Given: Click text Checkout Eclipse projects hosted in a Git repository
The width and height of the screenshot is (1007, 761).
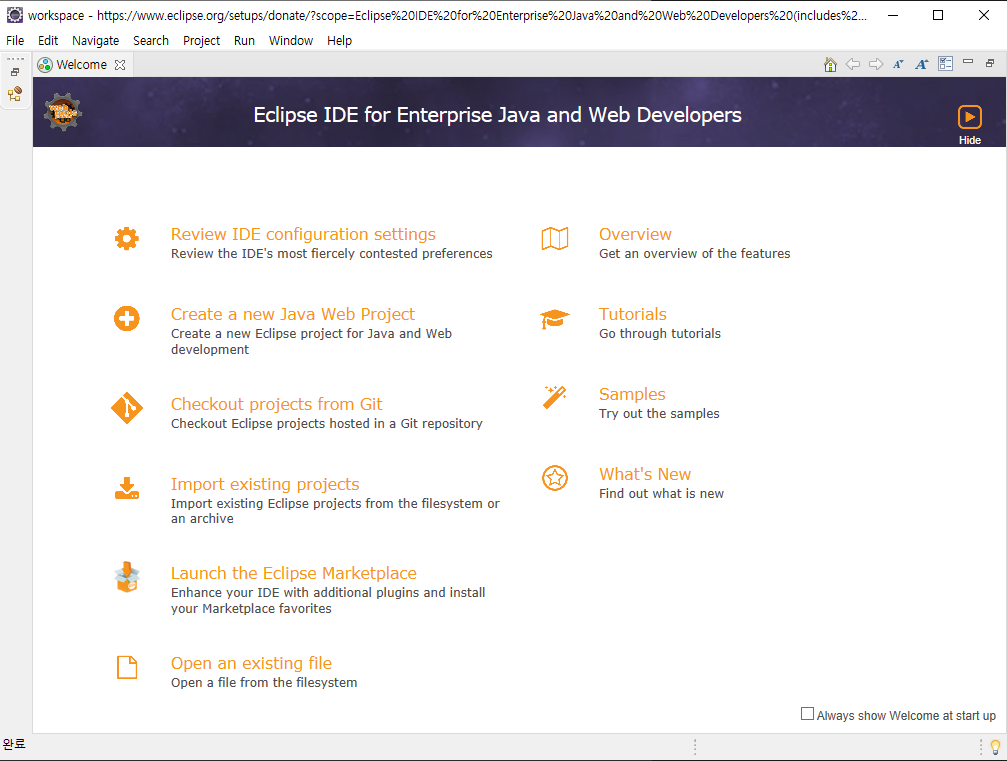Looking at the screenshot, I should click(x=326, y=423).
